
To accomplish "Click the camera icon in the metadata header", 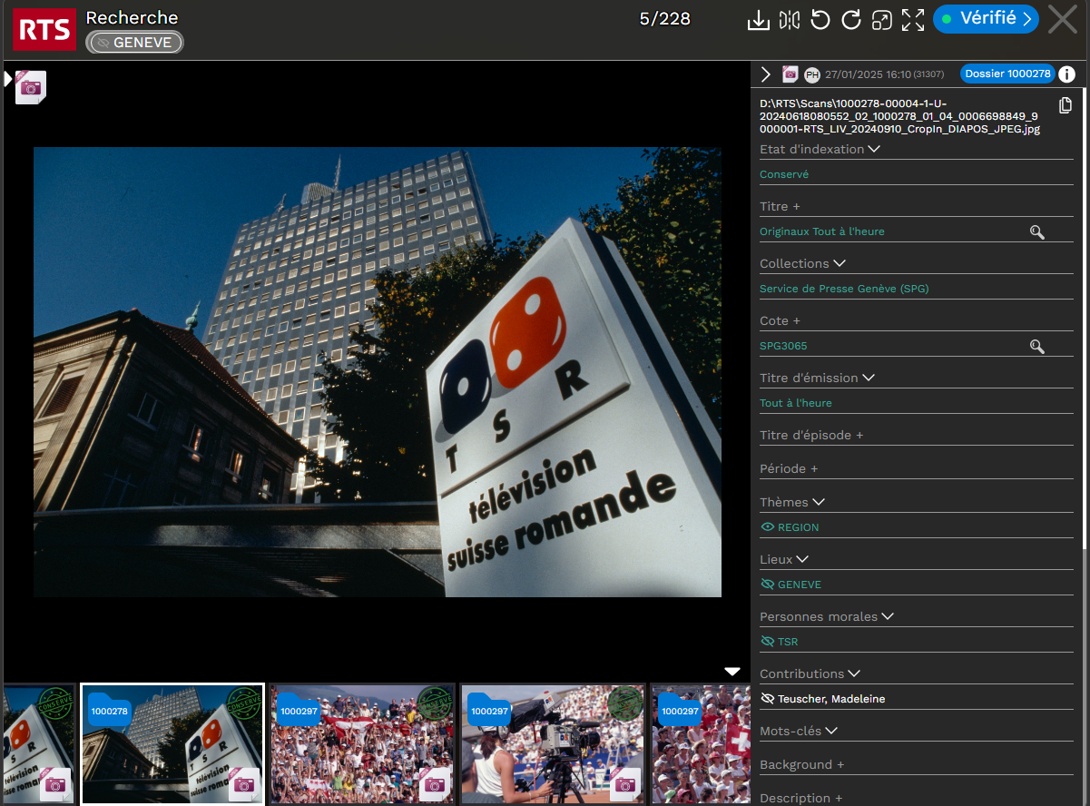I will pos(790,74).
